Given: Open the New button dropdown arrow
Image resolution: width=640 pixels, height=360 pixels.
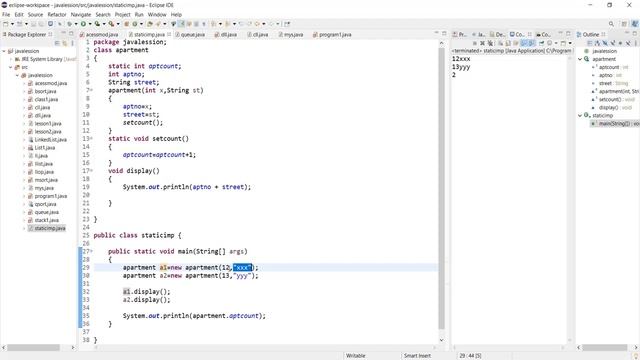Looking at the screenshot, I should pos(12,24).
